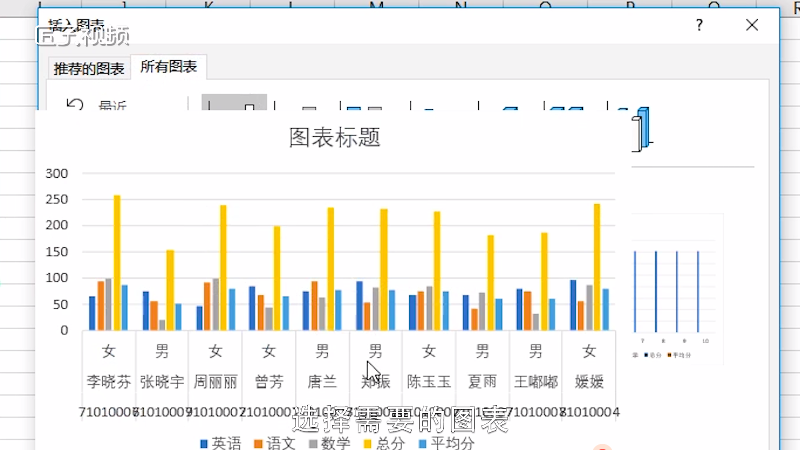Click 李晓芬's tall yellow 总分 bar
800x450 pixels.
[117, 263]
